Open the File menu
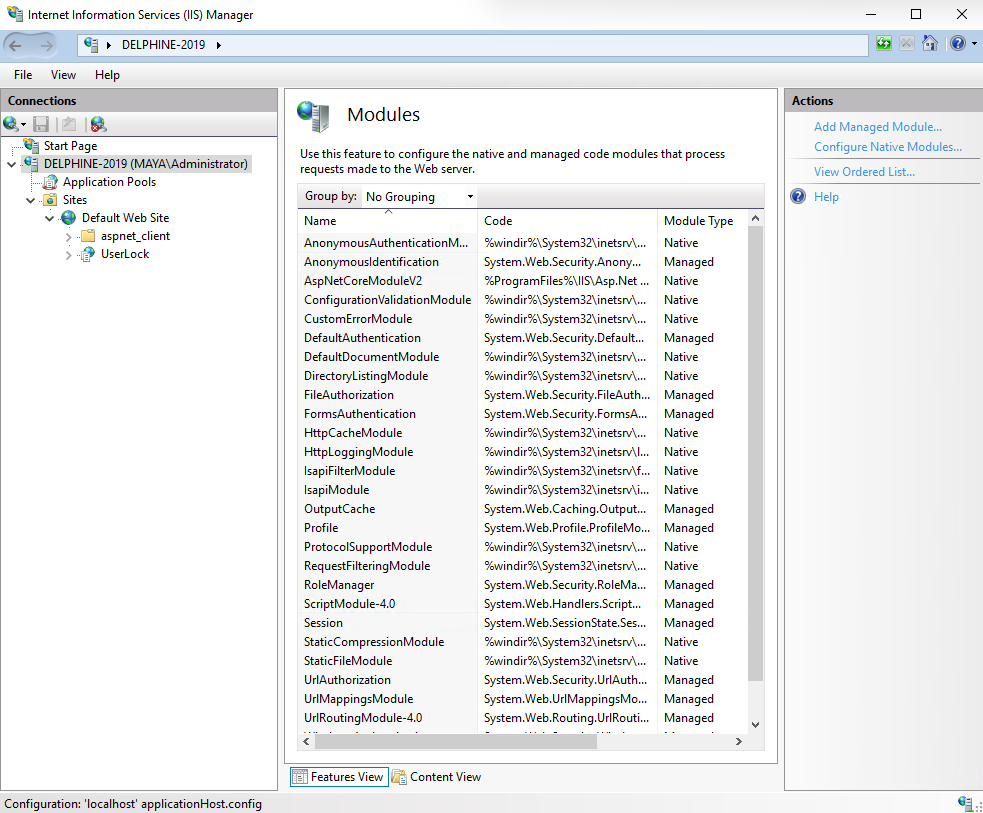Screen dimensions: 983x813 pyautogui.click(x=23, y=75)
